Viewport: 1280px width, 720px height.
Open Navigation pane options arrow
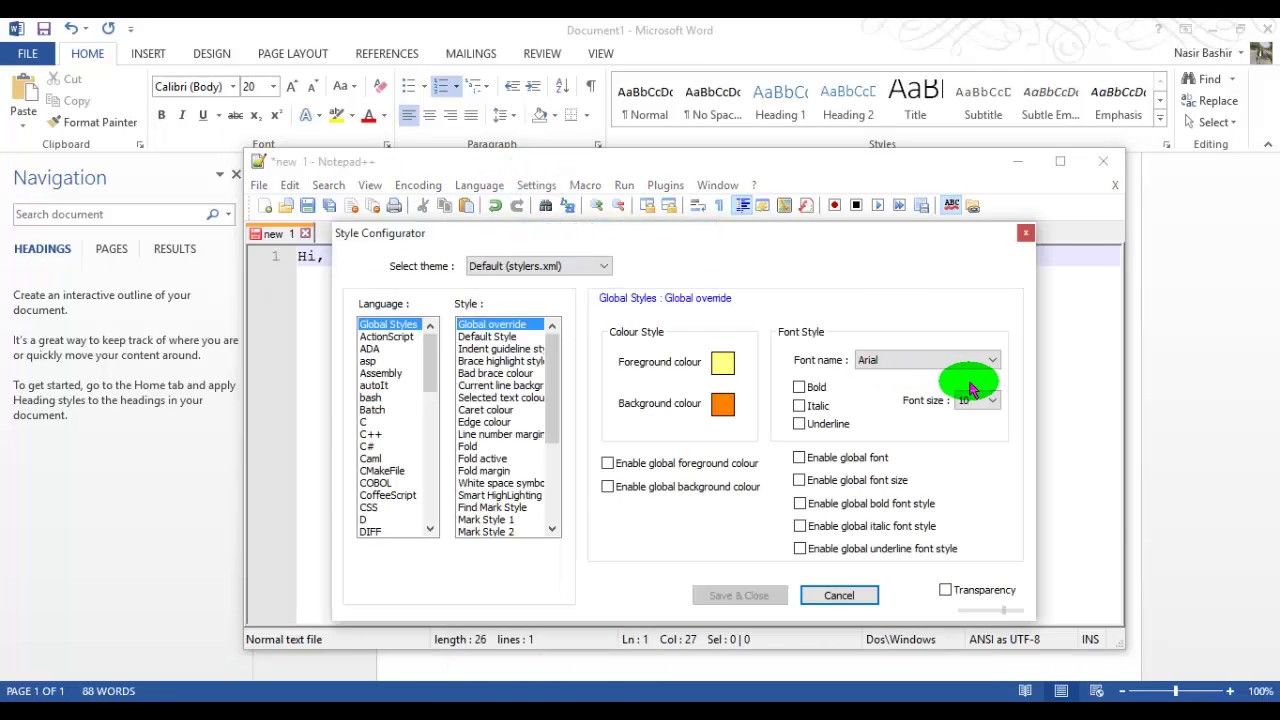(219, 175)
